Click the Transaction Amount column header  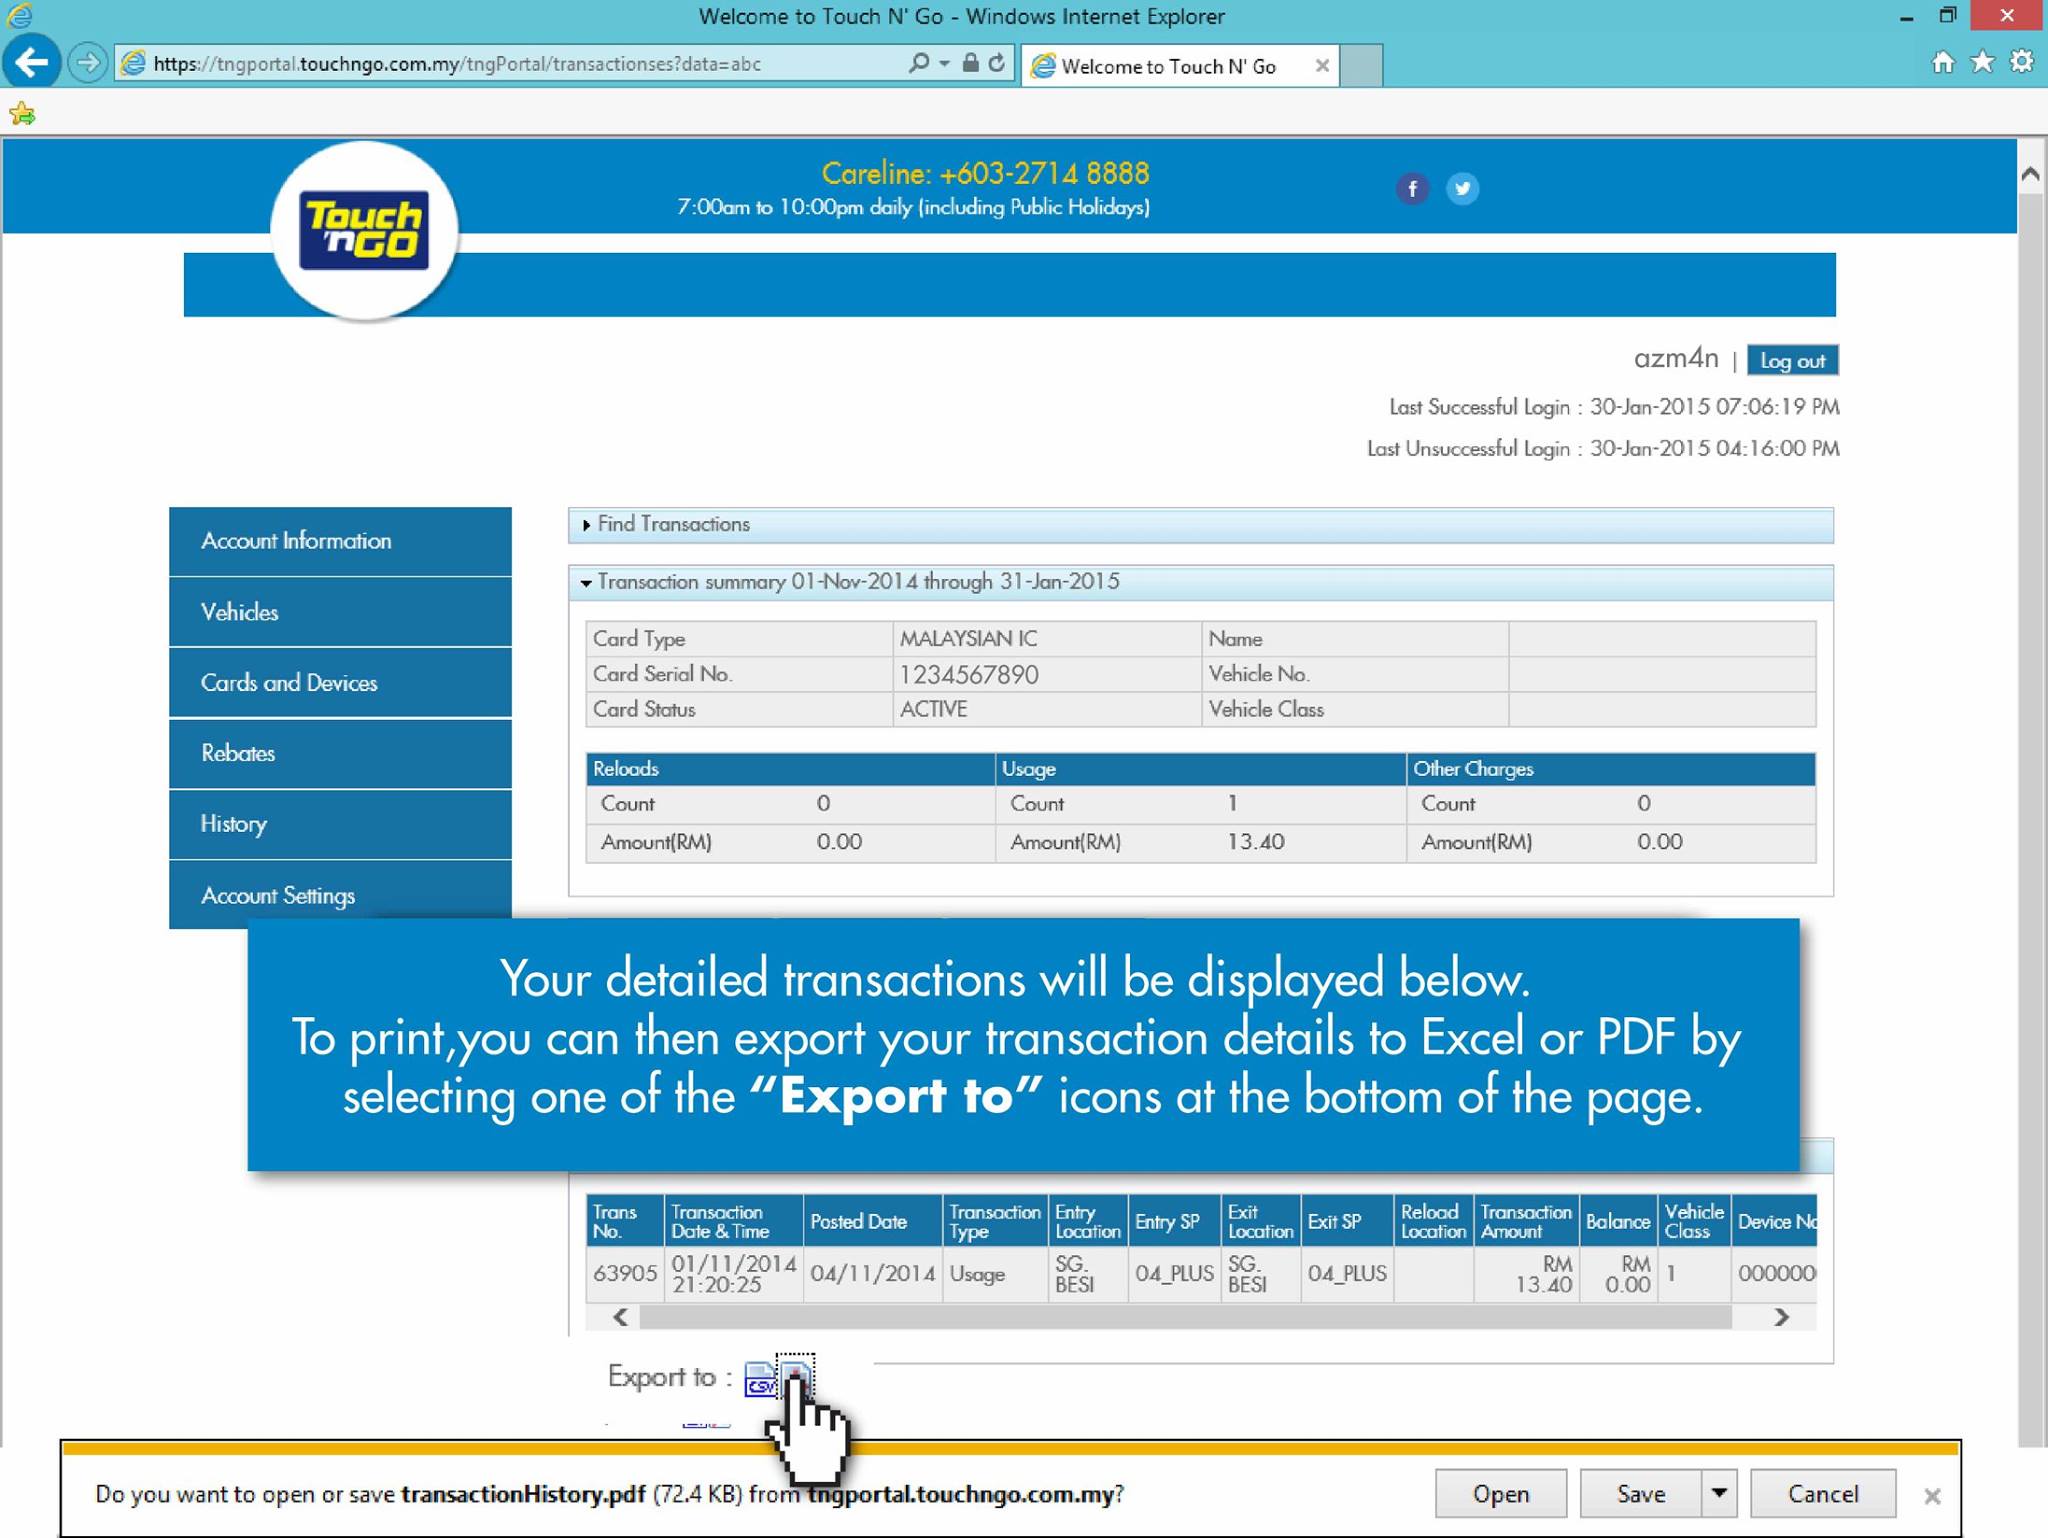pos(1527,1221)
